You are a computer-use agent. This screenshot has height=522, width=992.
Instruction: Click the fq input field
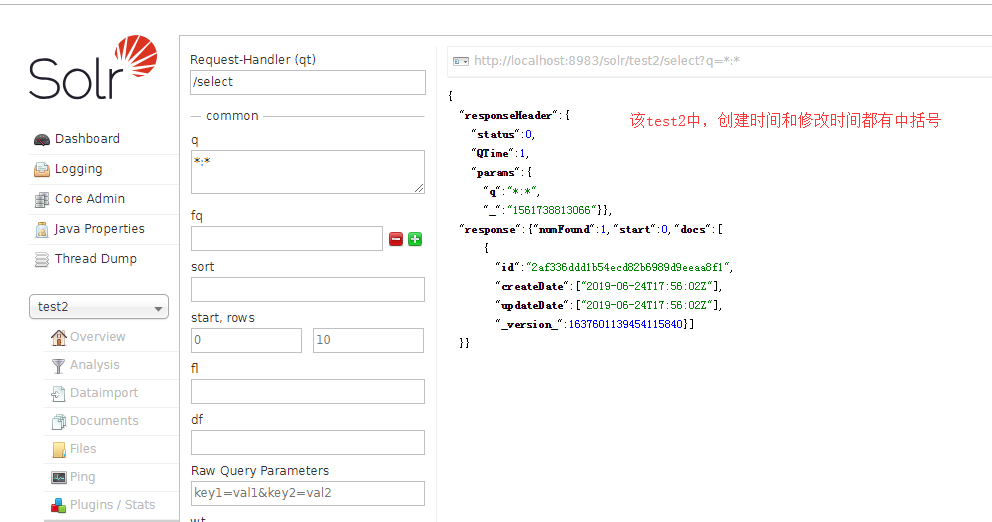tap(287, 239)
